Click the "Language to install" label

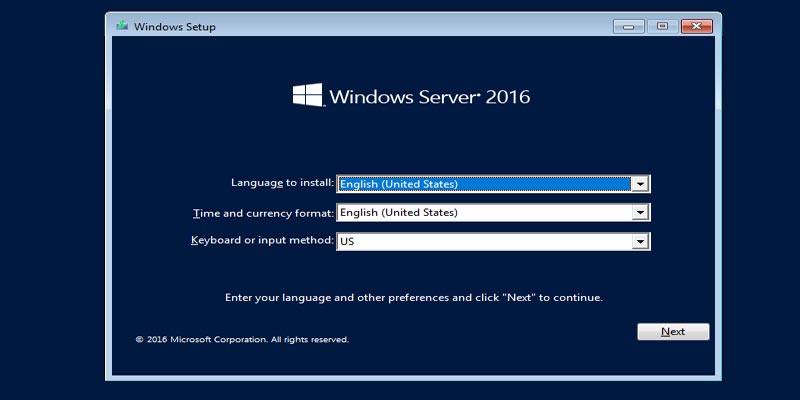coord(282,183)
